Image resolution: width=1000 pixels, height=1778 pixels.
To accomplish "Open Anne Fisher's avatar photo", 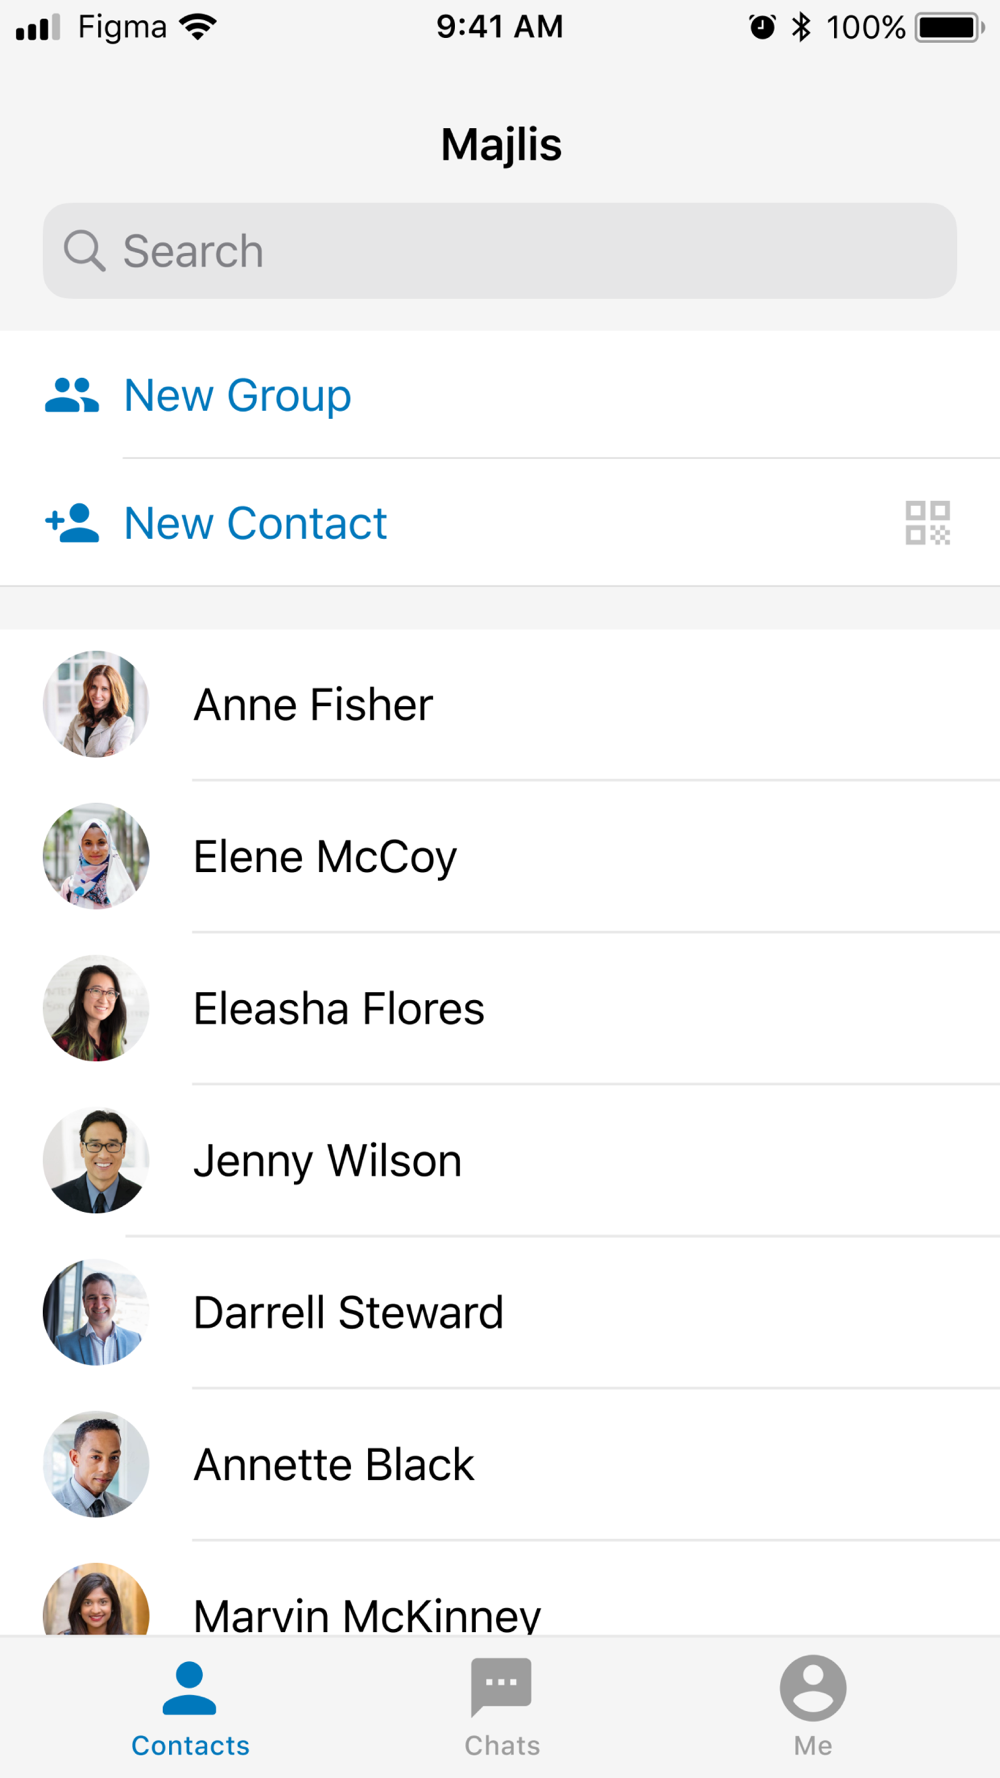I will pyautogui.click(x=96, y=704).
